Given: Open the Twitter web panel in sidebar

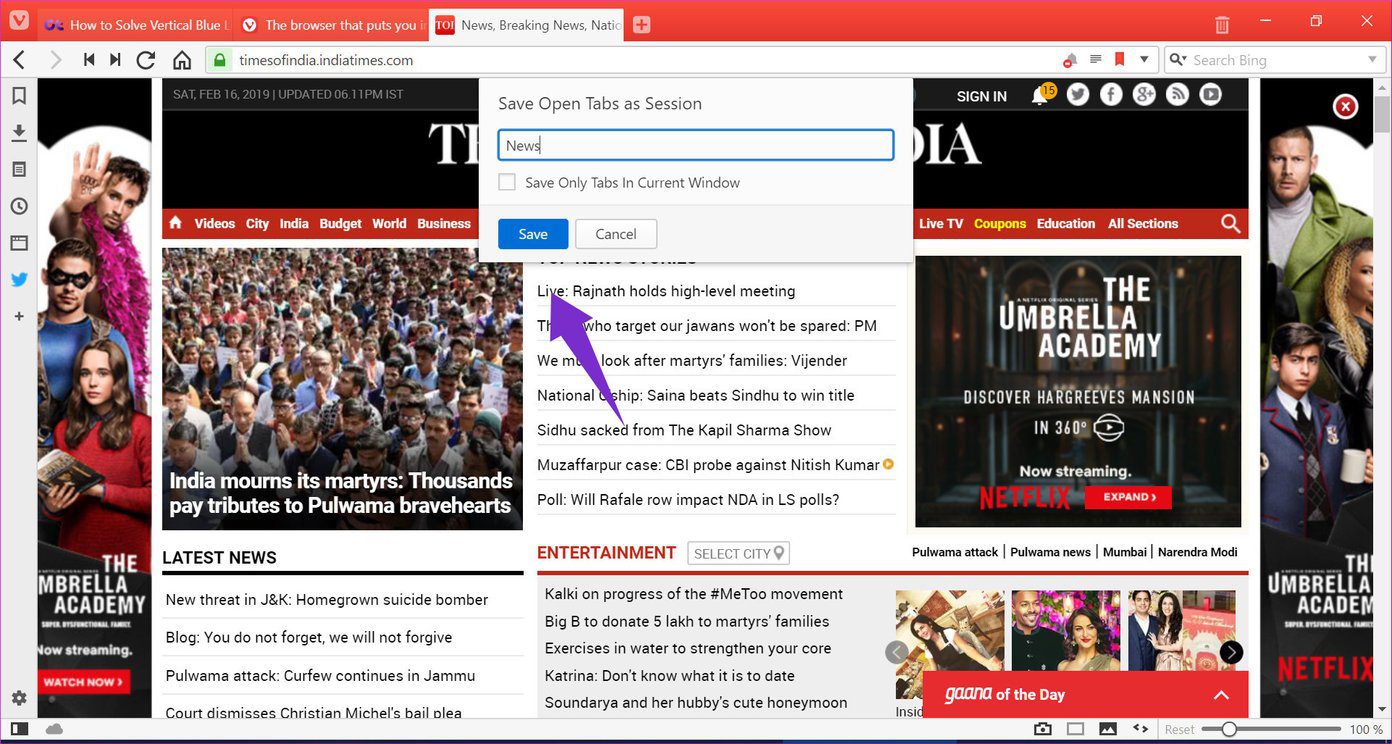Looking at the screenshot, I should [x=19, y=280].
